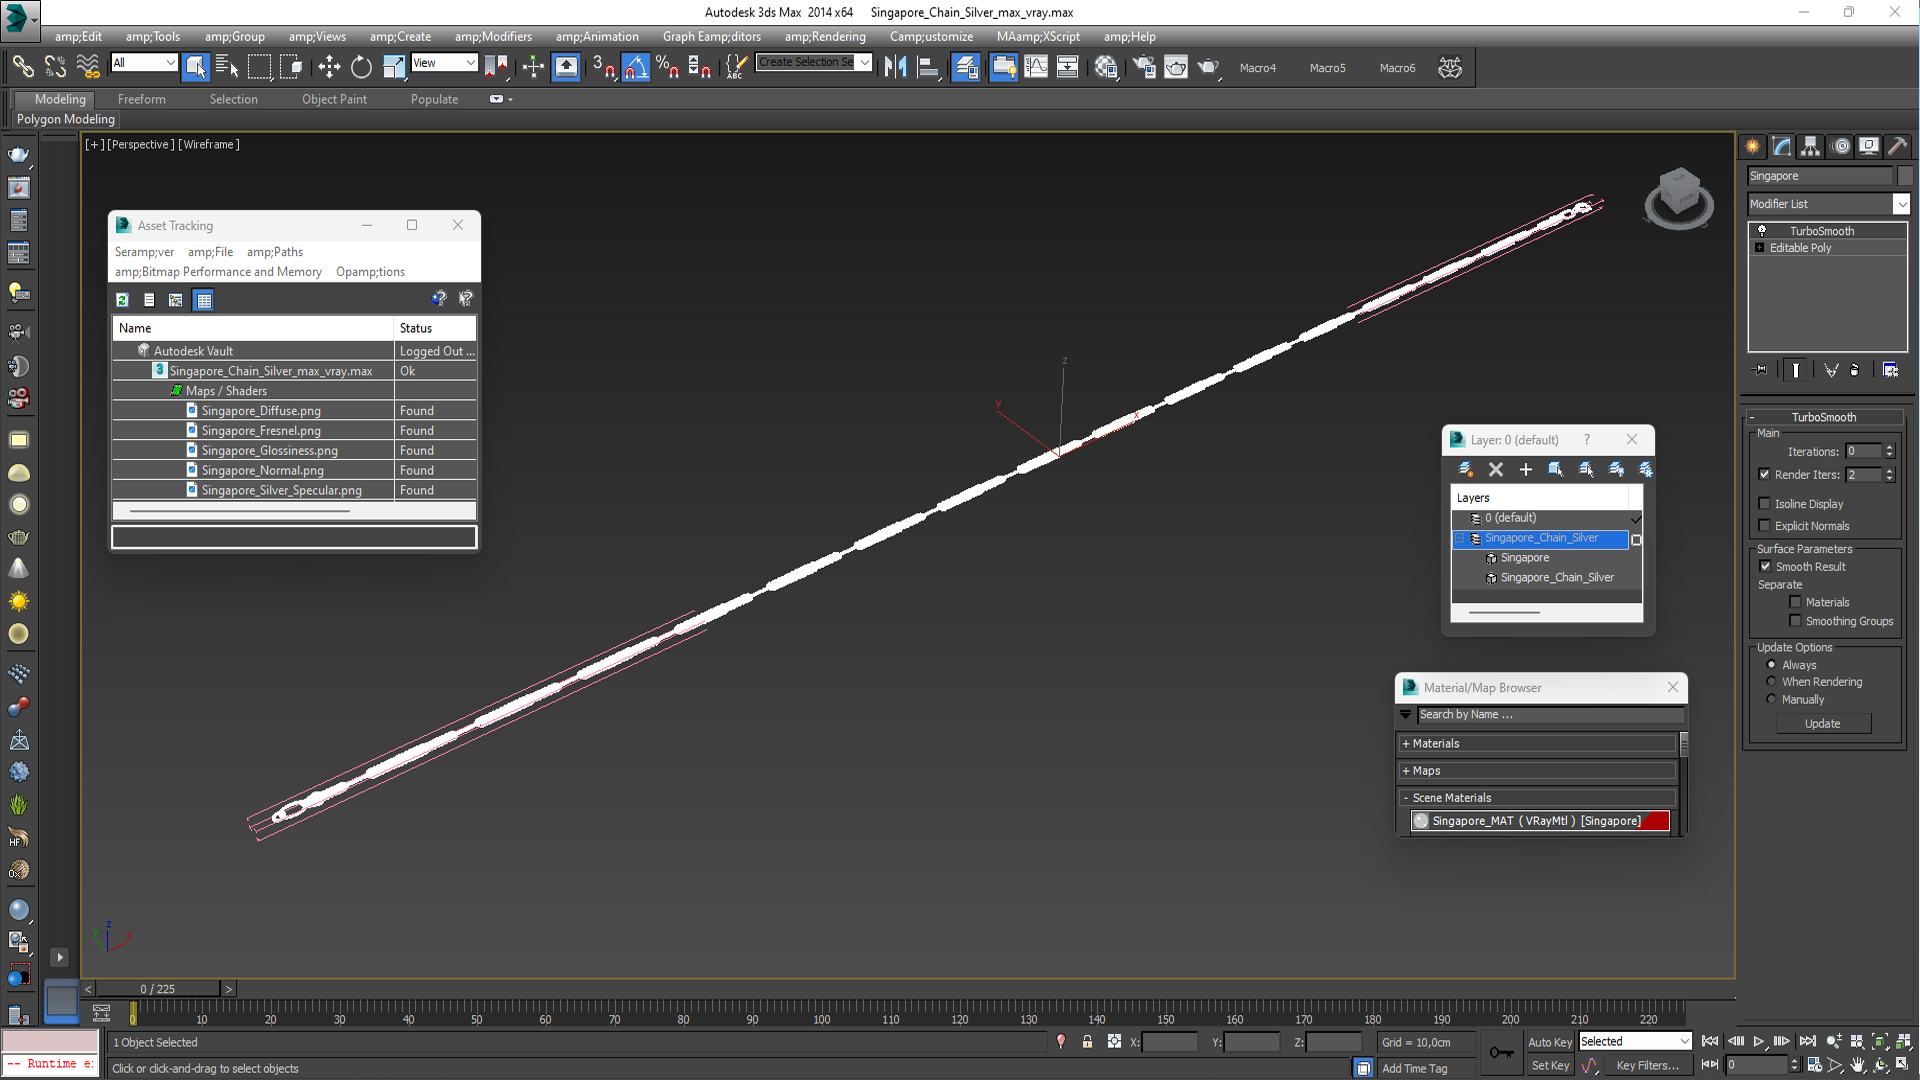Image resolution: width=1920 pixels, height=1080 pixels.
Task: Click the Set Key button
Action: [1550, 1066]
